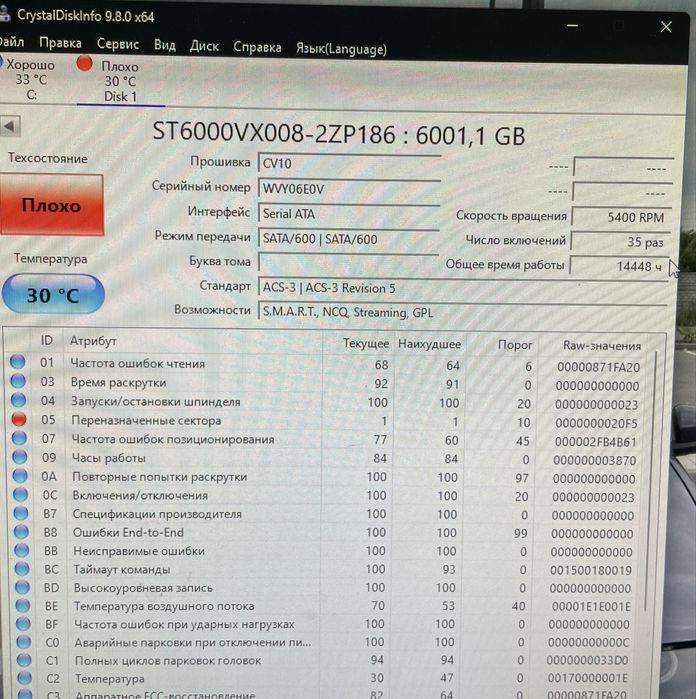Click the Порог column header
The image size is (696, 699).
pos(515,345)
